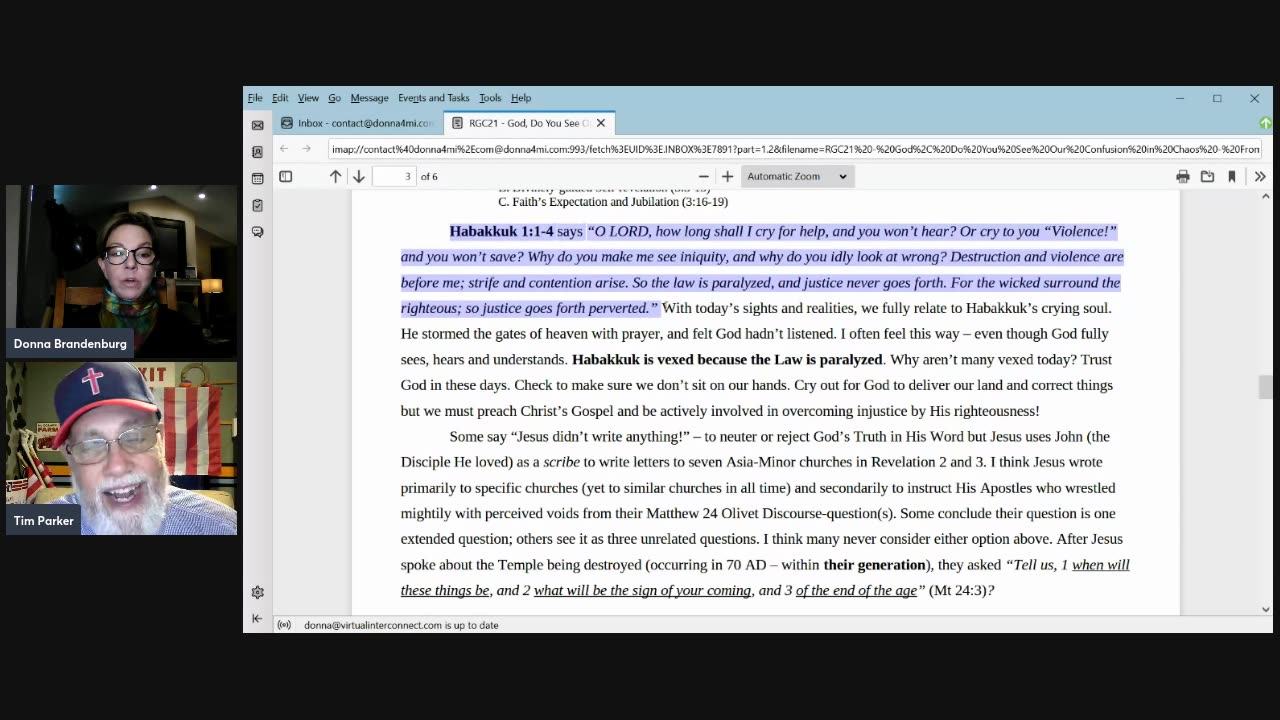Open the Edit menu
1280x720 pixels.
[x=280, y=98]
